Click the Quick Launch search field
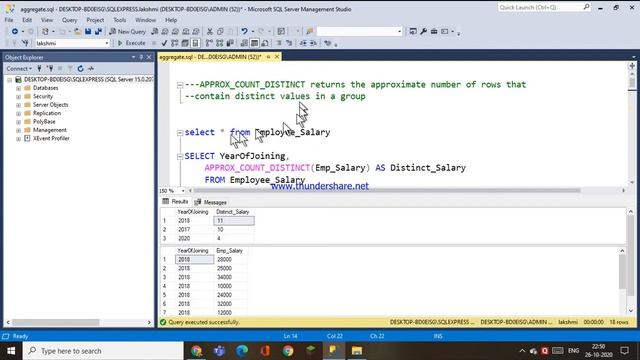Image resolution: width=640 pixels, height=360 pixels. 544,7
